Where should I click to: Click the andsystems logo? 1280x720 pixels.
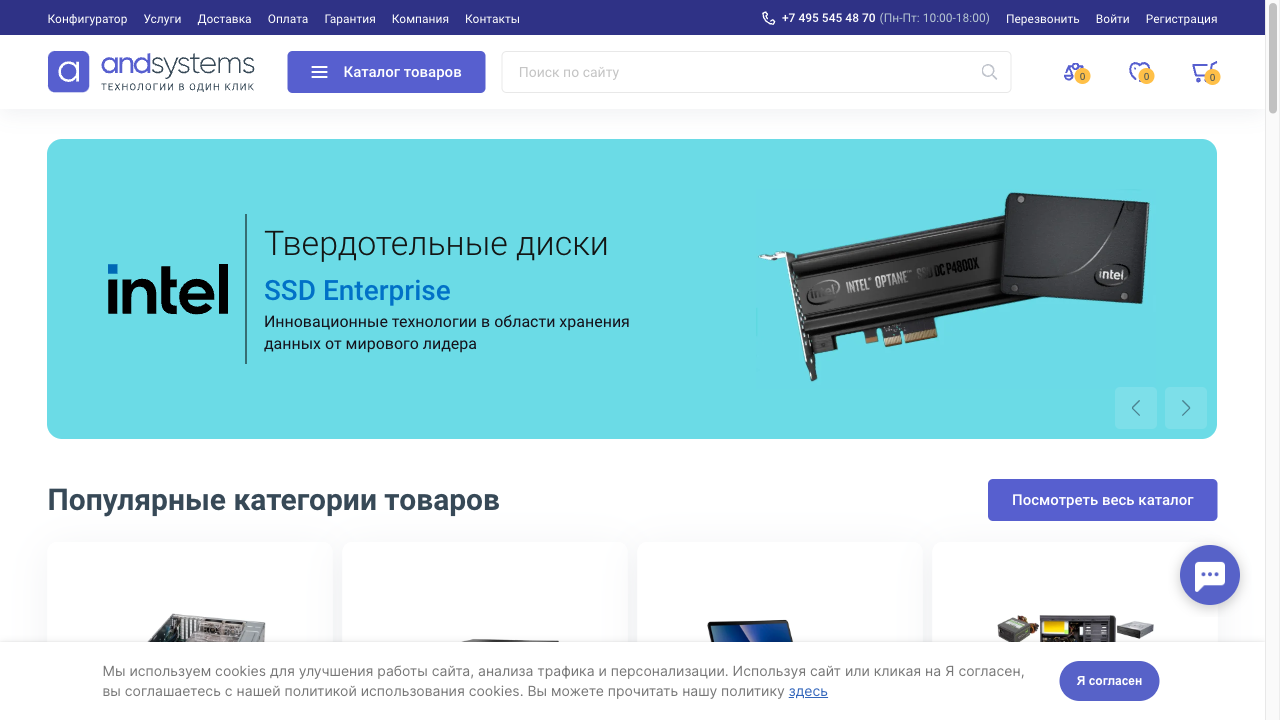(x=151, y=72)
